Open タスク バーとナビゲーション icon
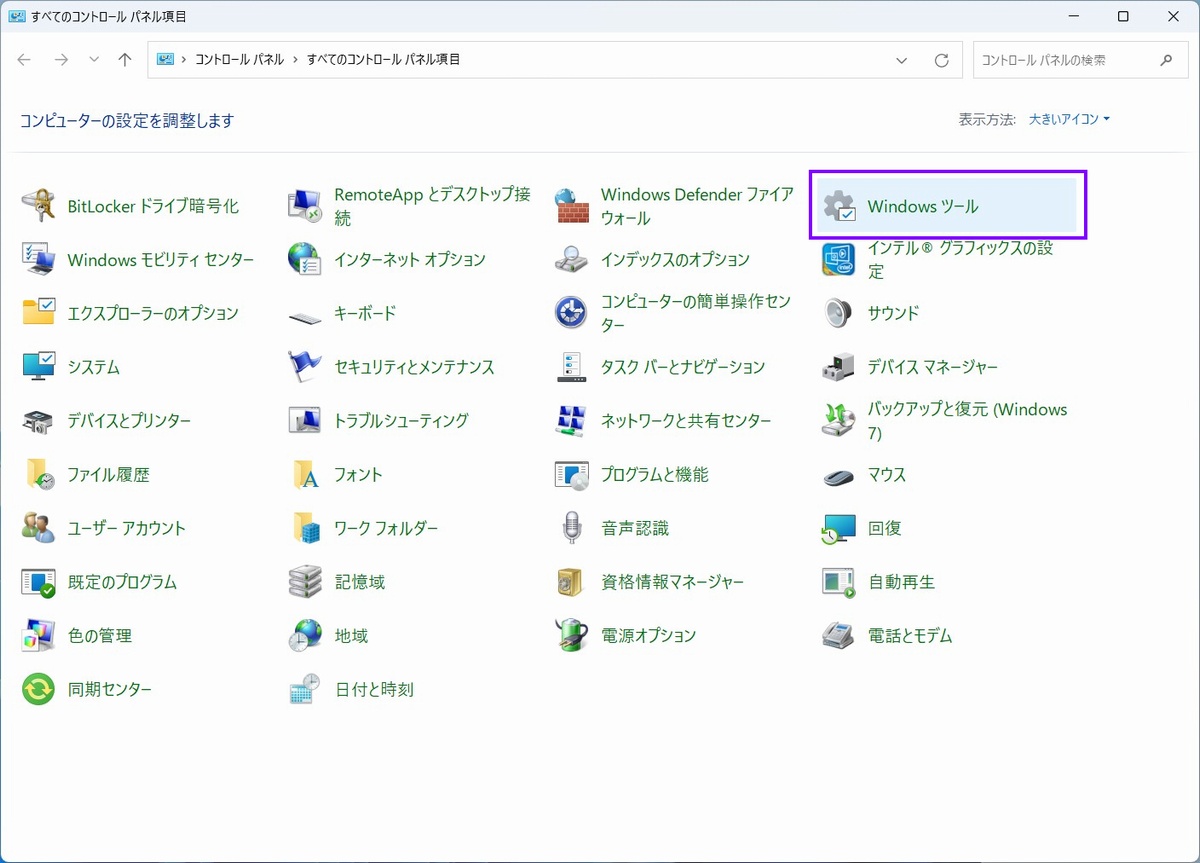 coord(572,367)
